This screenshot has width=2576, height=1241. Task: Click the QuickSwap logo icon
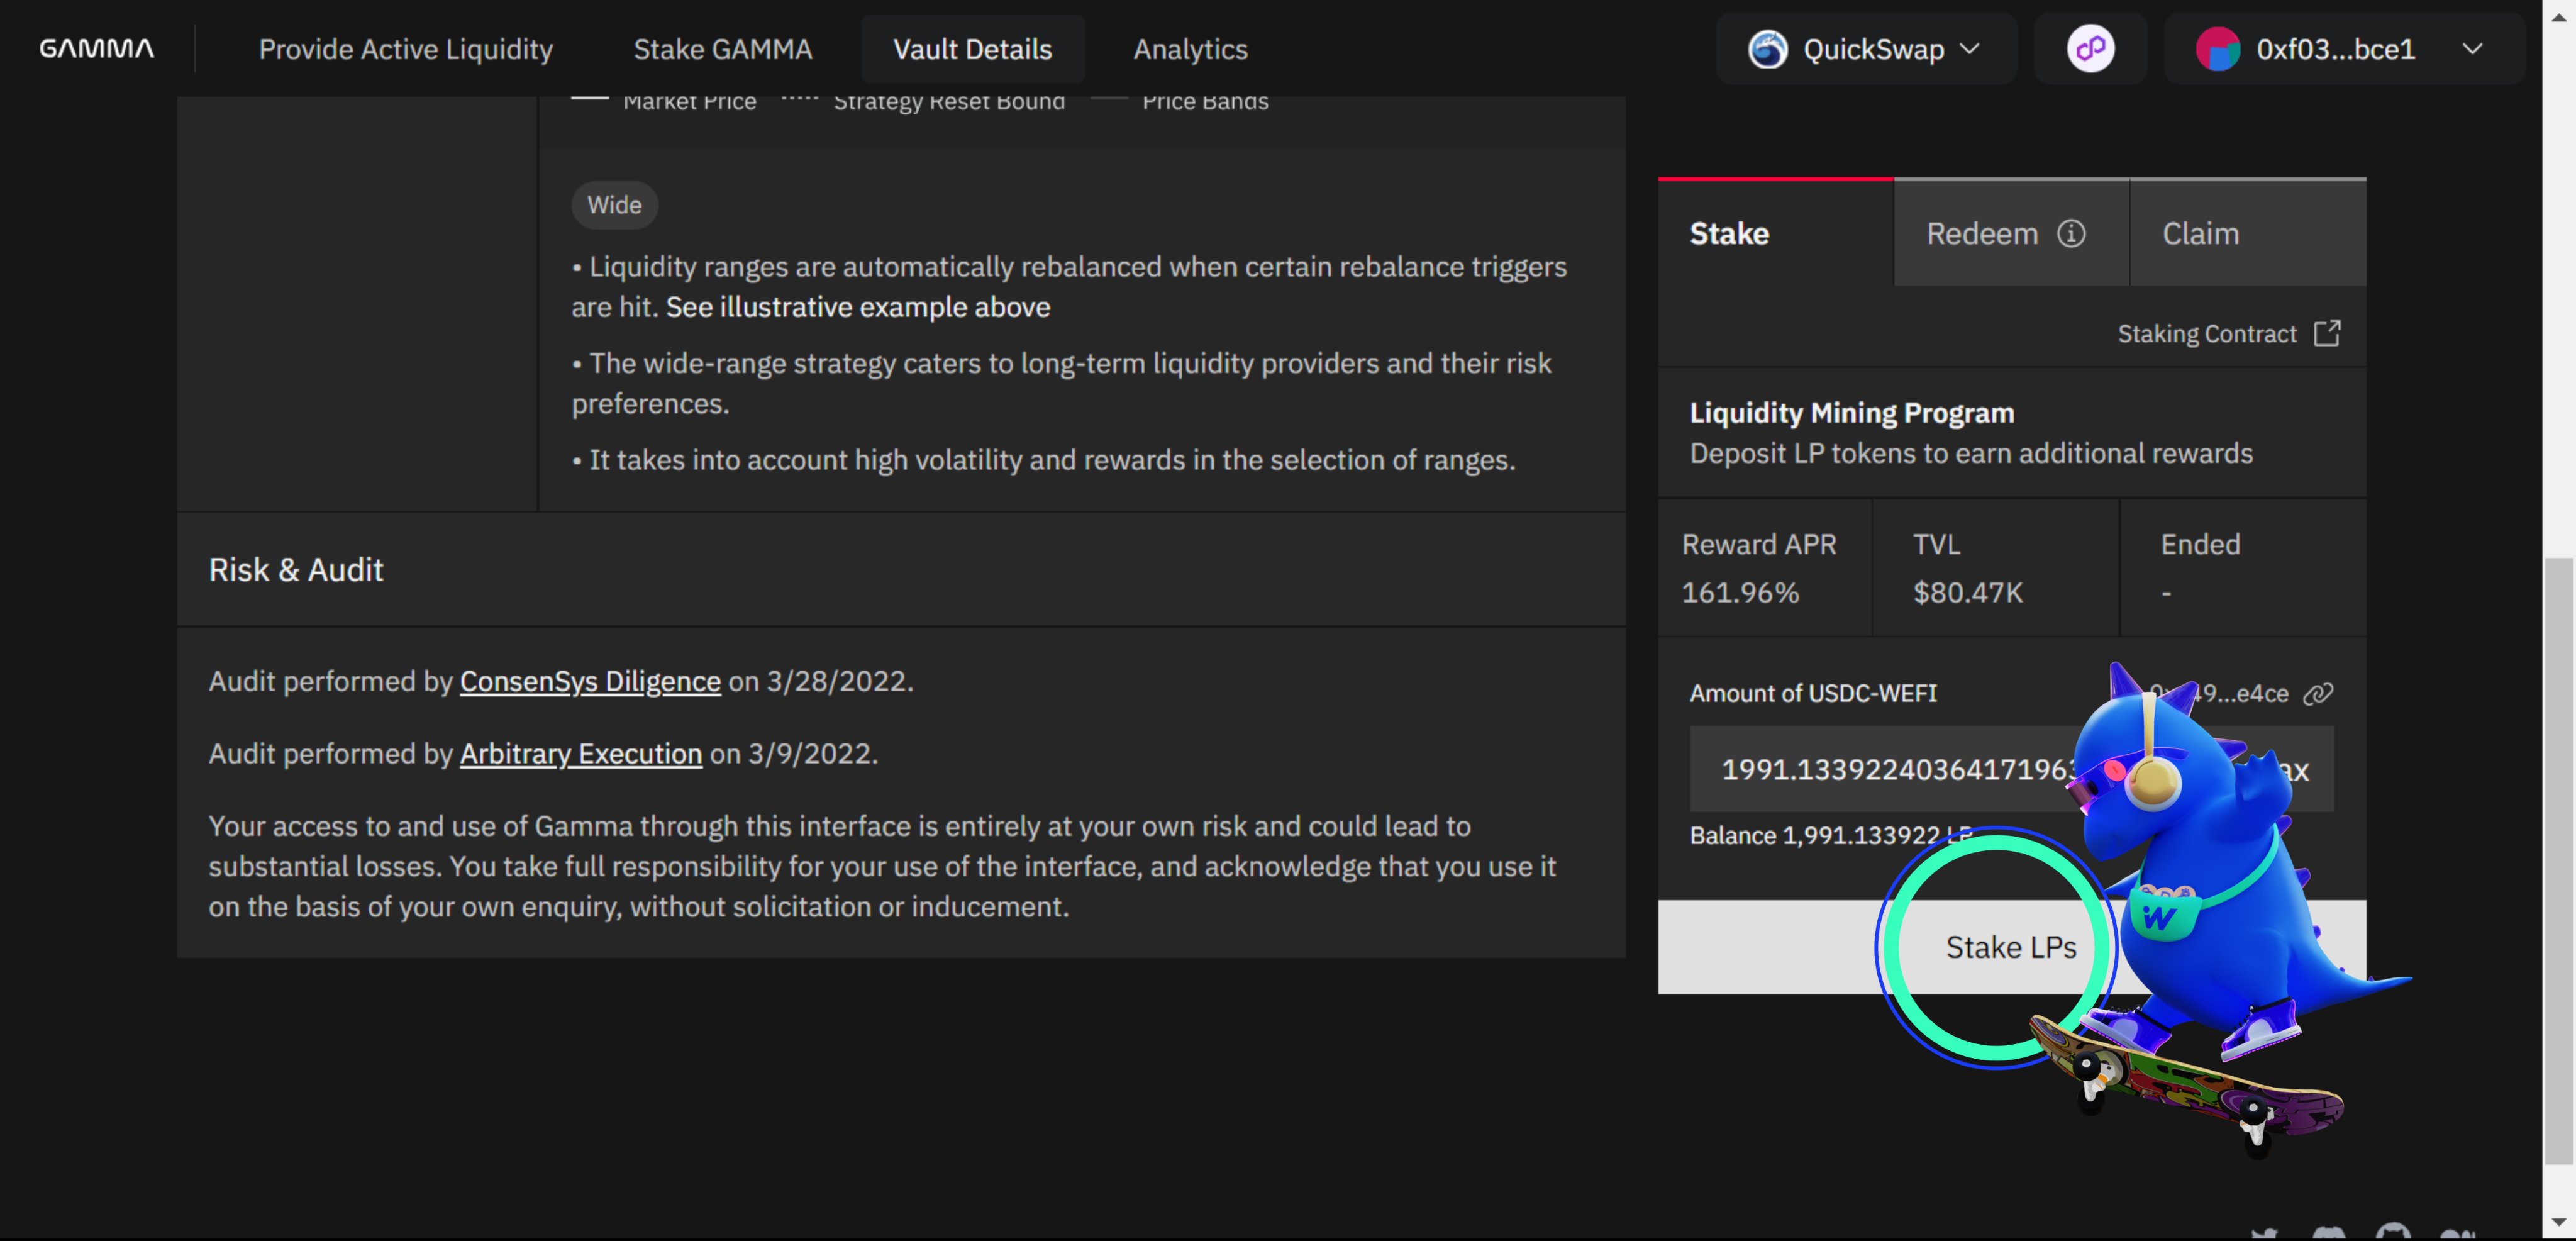click(1767, 48)
